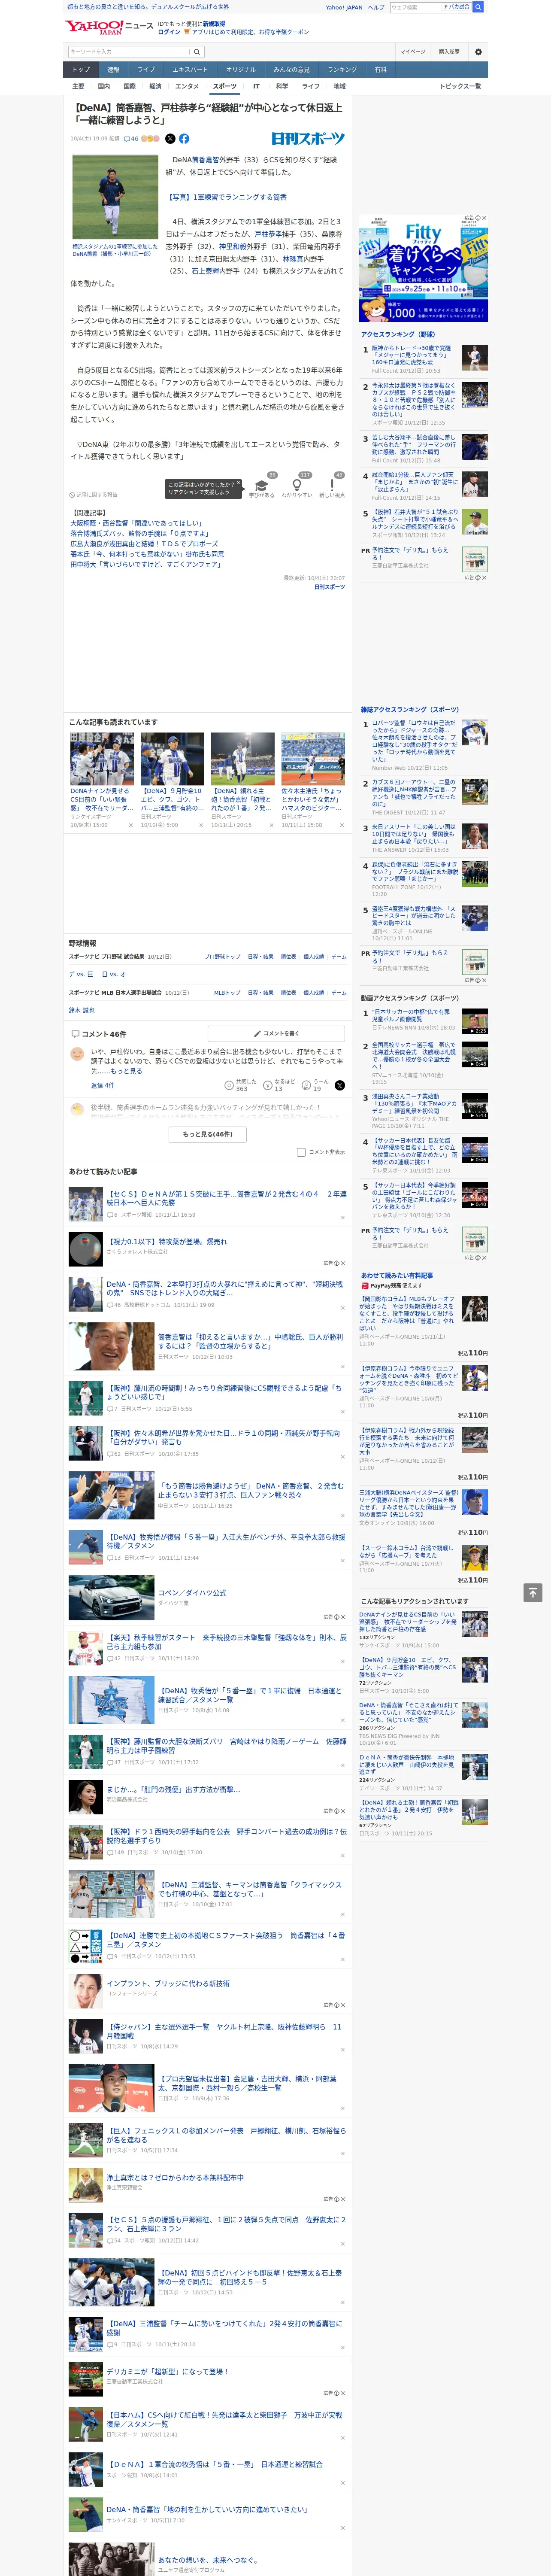Viewport: 551px width, 2576px height.
Task: Select the オリジナル tab
Action: [241, 70]
